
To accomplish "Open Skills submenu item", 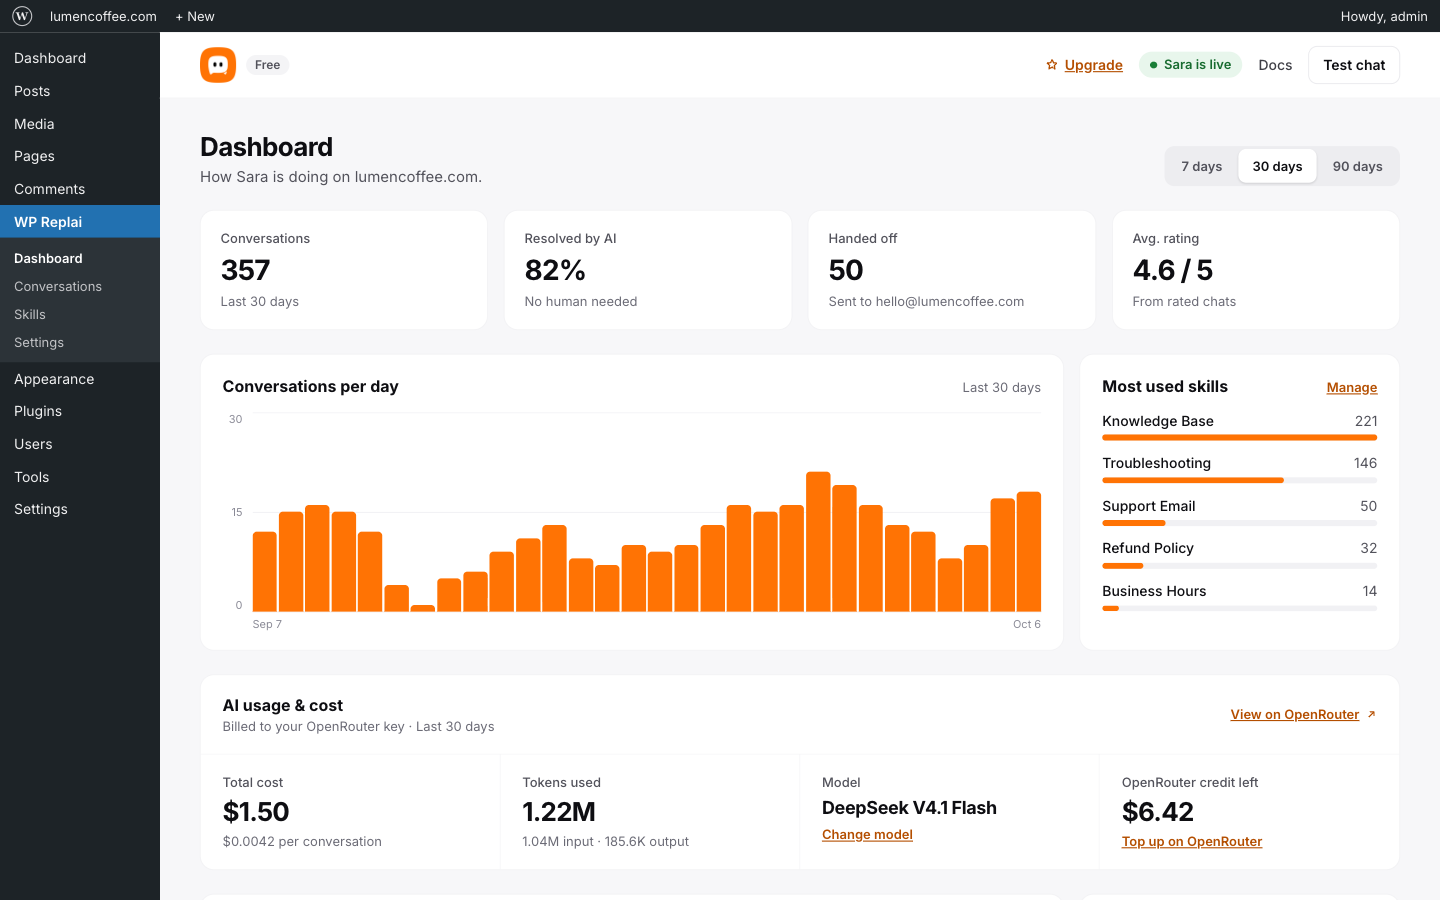I will [80, 314].
